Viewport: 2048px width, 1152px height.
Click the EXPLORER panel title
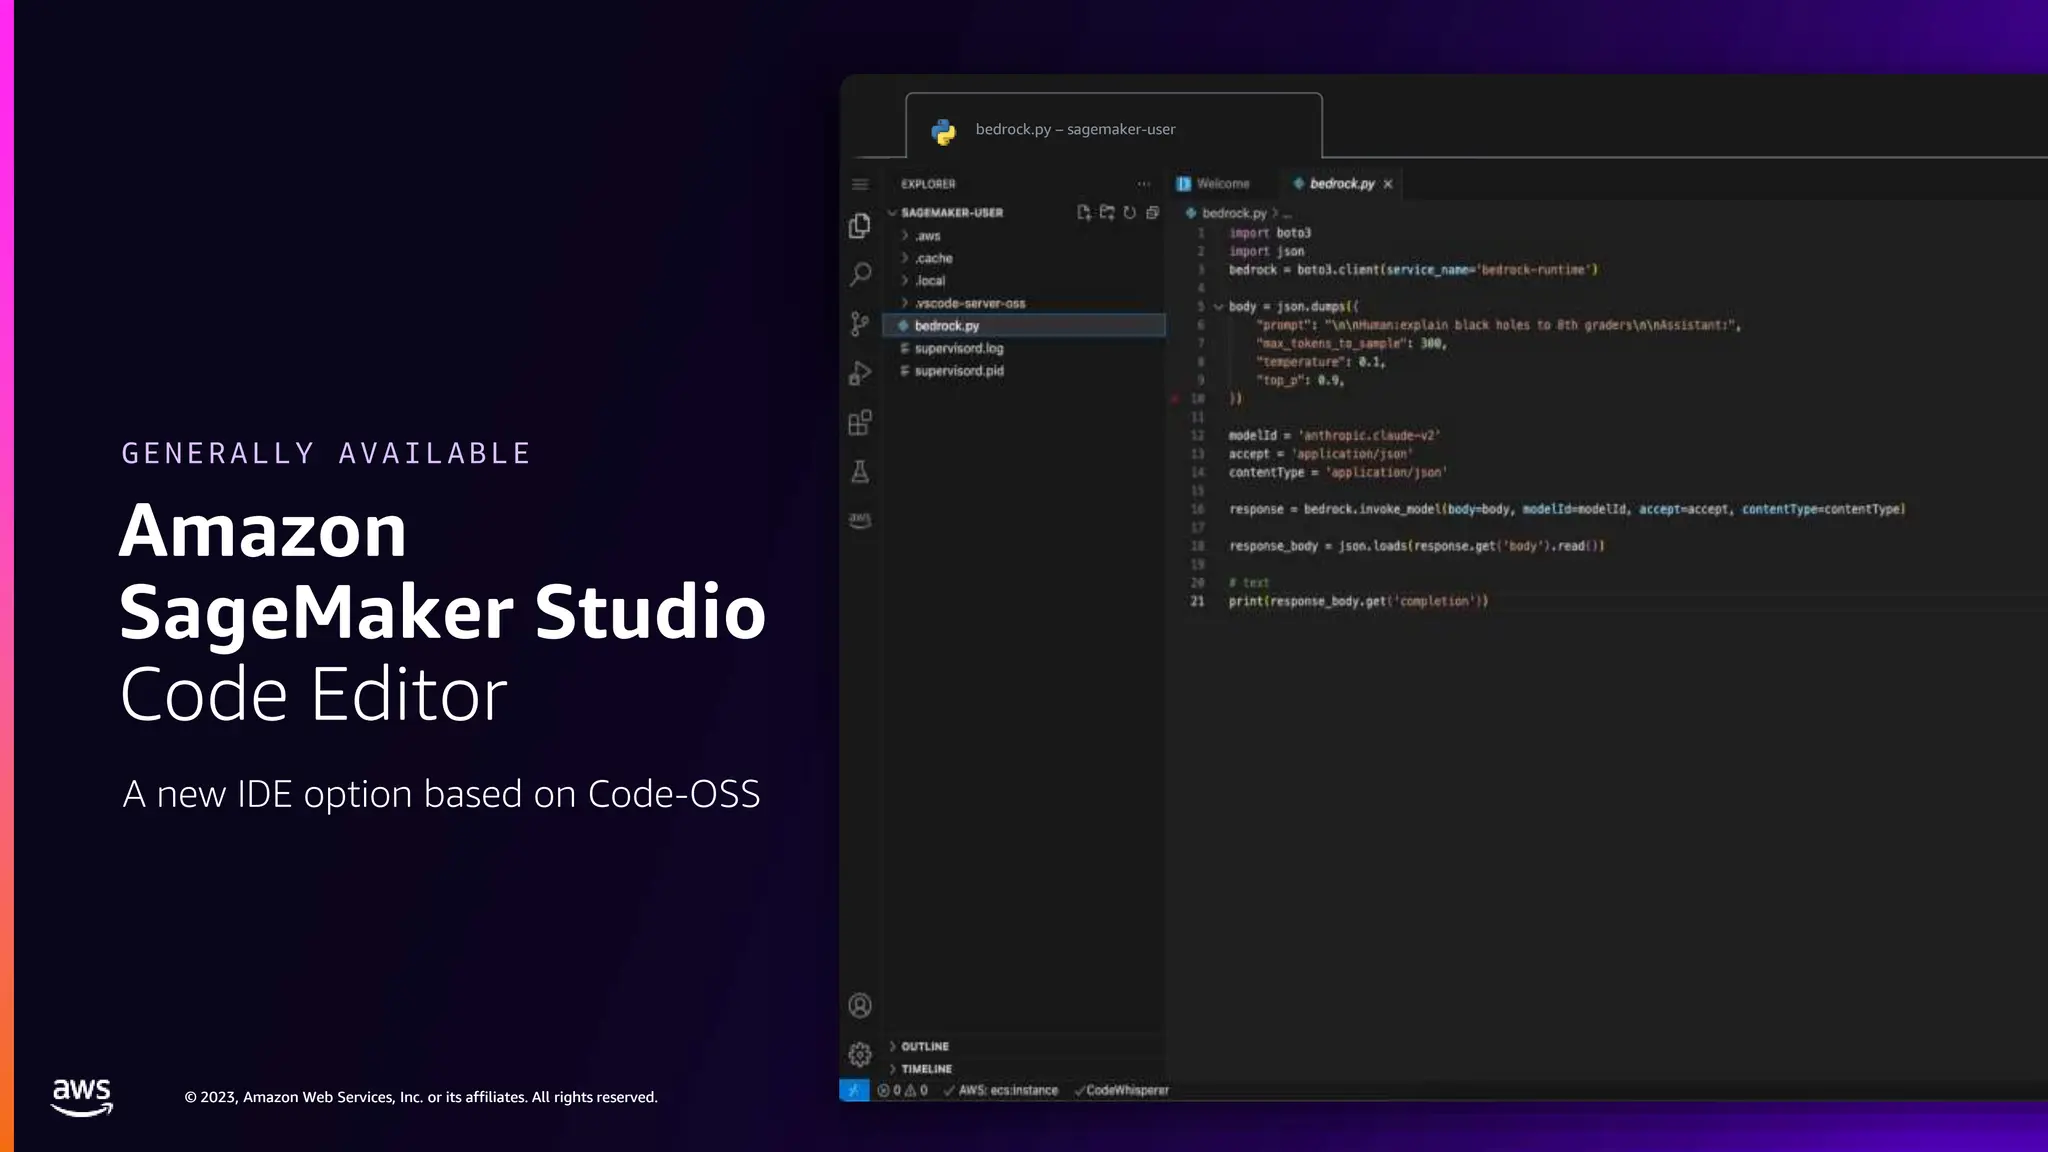(928, 184)
